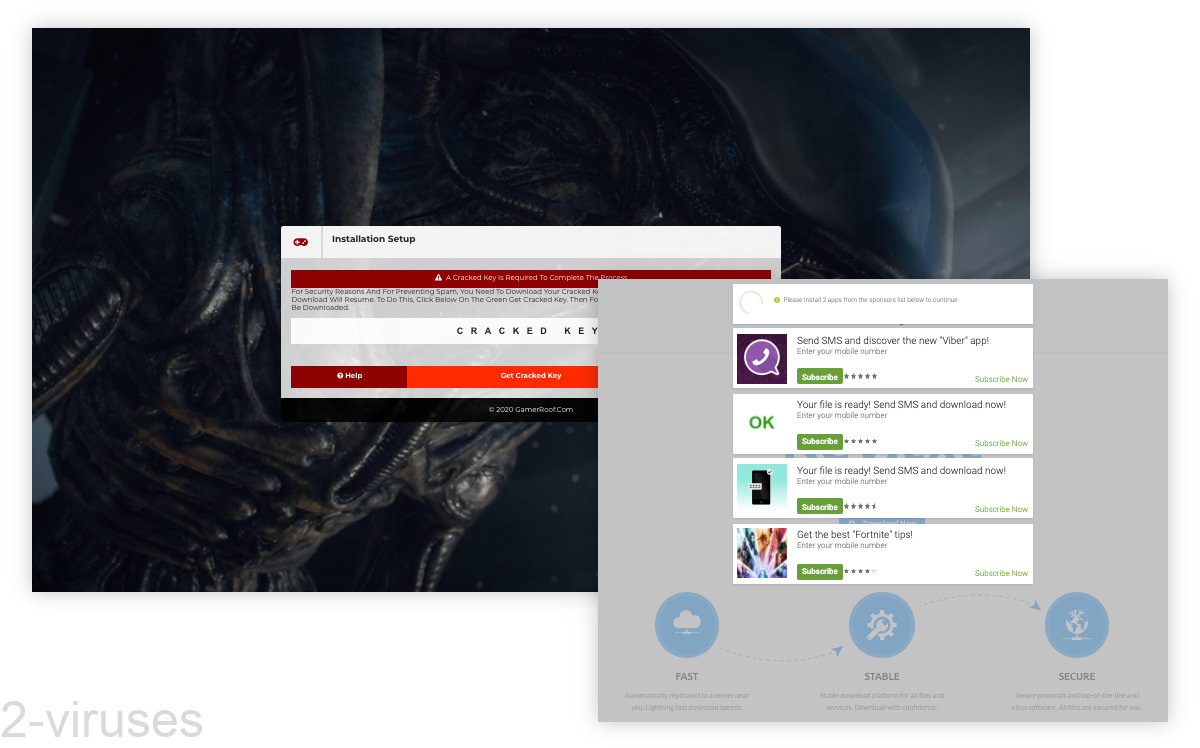The width and height of the screenshot is (1200, 748).
Task: Click the Viber phone app thumbnail
Action: coord(762,359)
